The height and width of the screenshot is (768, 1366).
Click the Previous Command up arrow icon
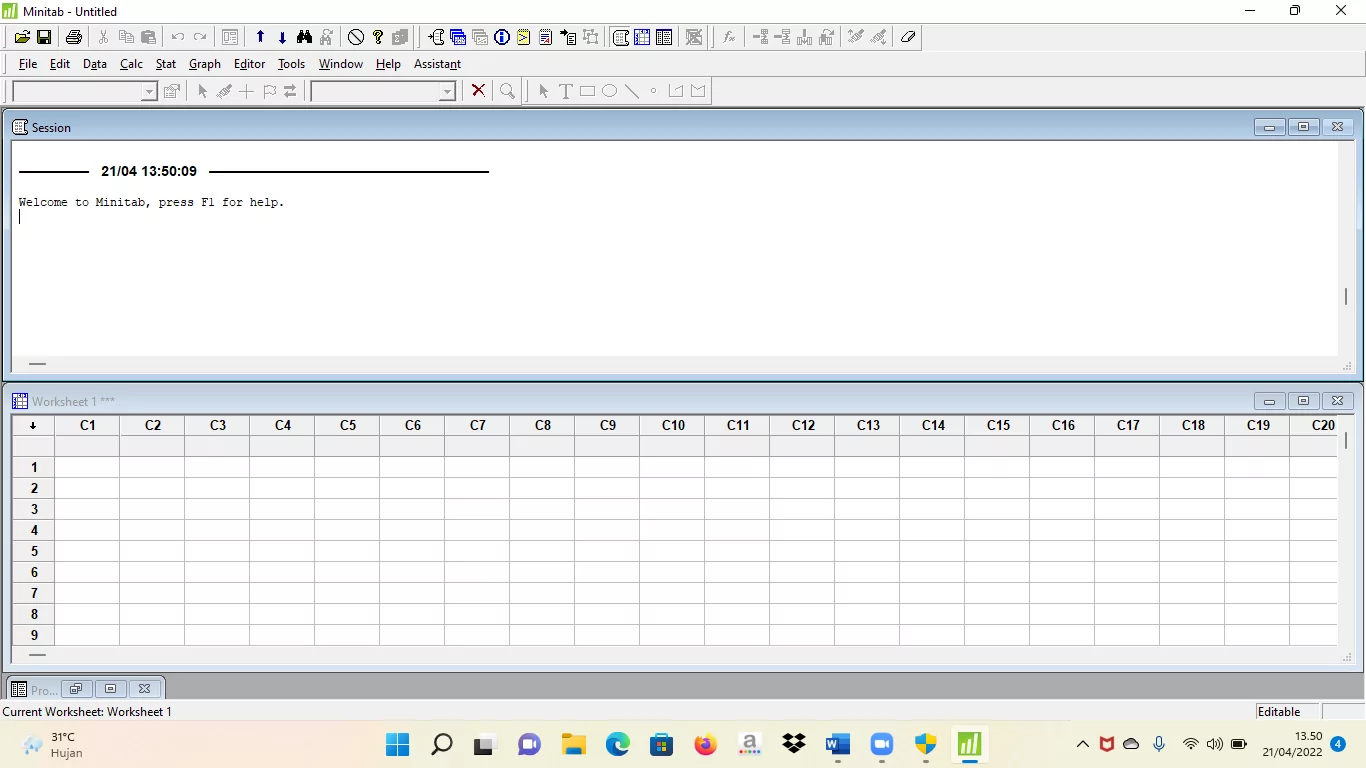tap(260, 37)
